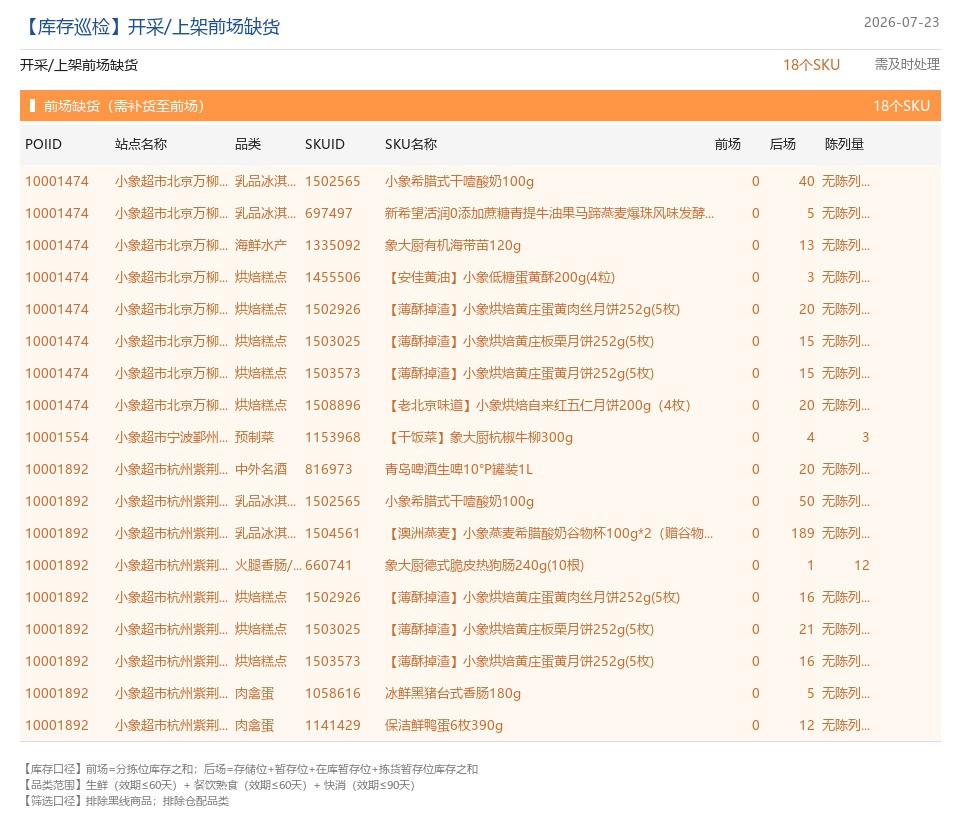Select SKUID 1508896
Screen dimensions: 960x831
pos(332,405)
